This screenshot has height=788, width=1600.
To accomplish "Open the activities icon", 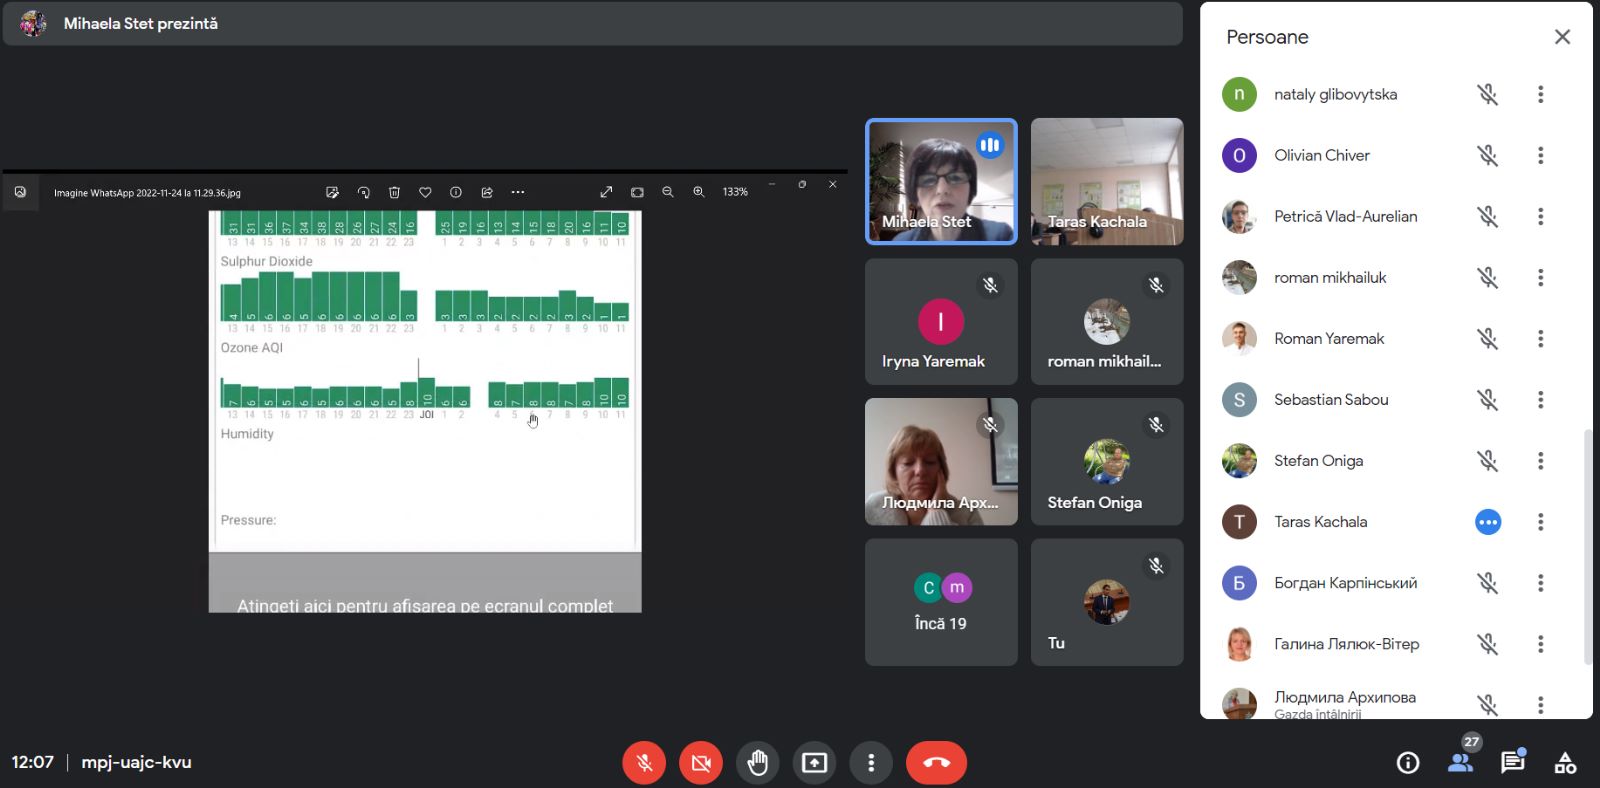I will click(1565, 763).
